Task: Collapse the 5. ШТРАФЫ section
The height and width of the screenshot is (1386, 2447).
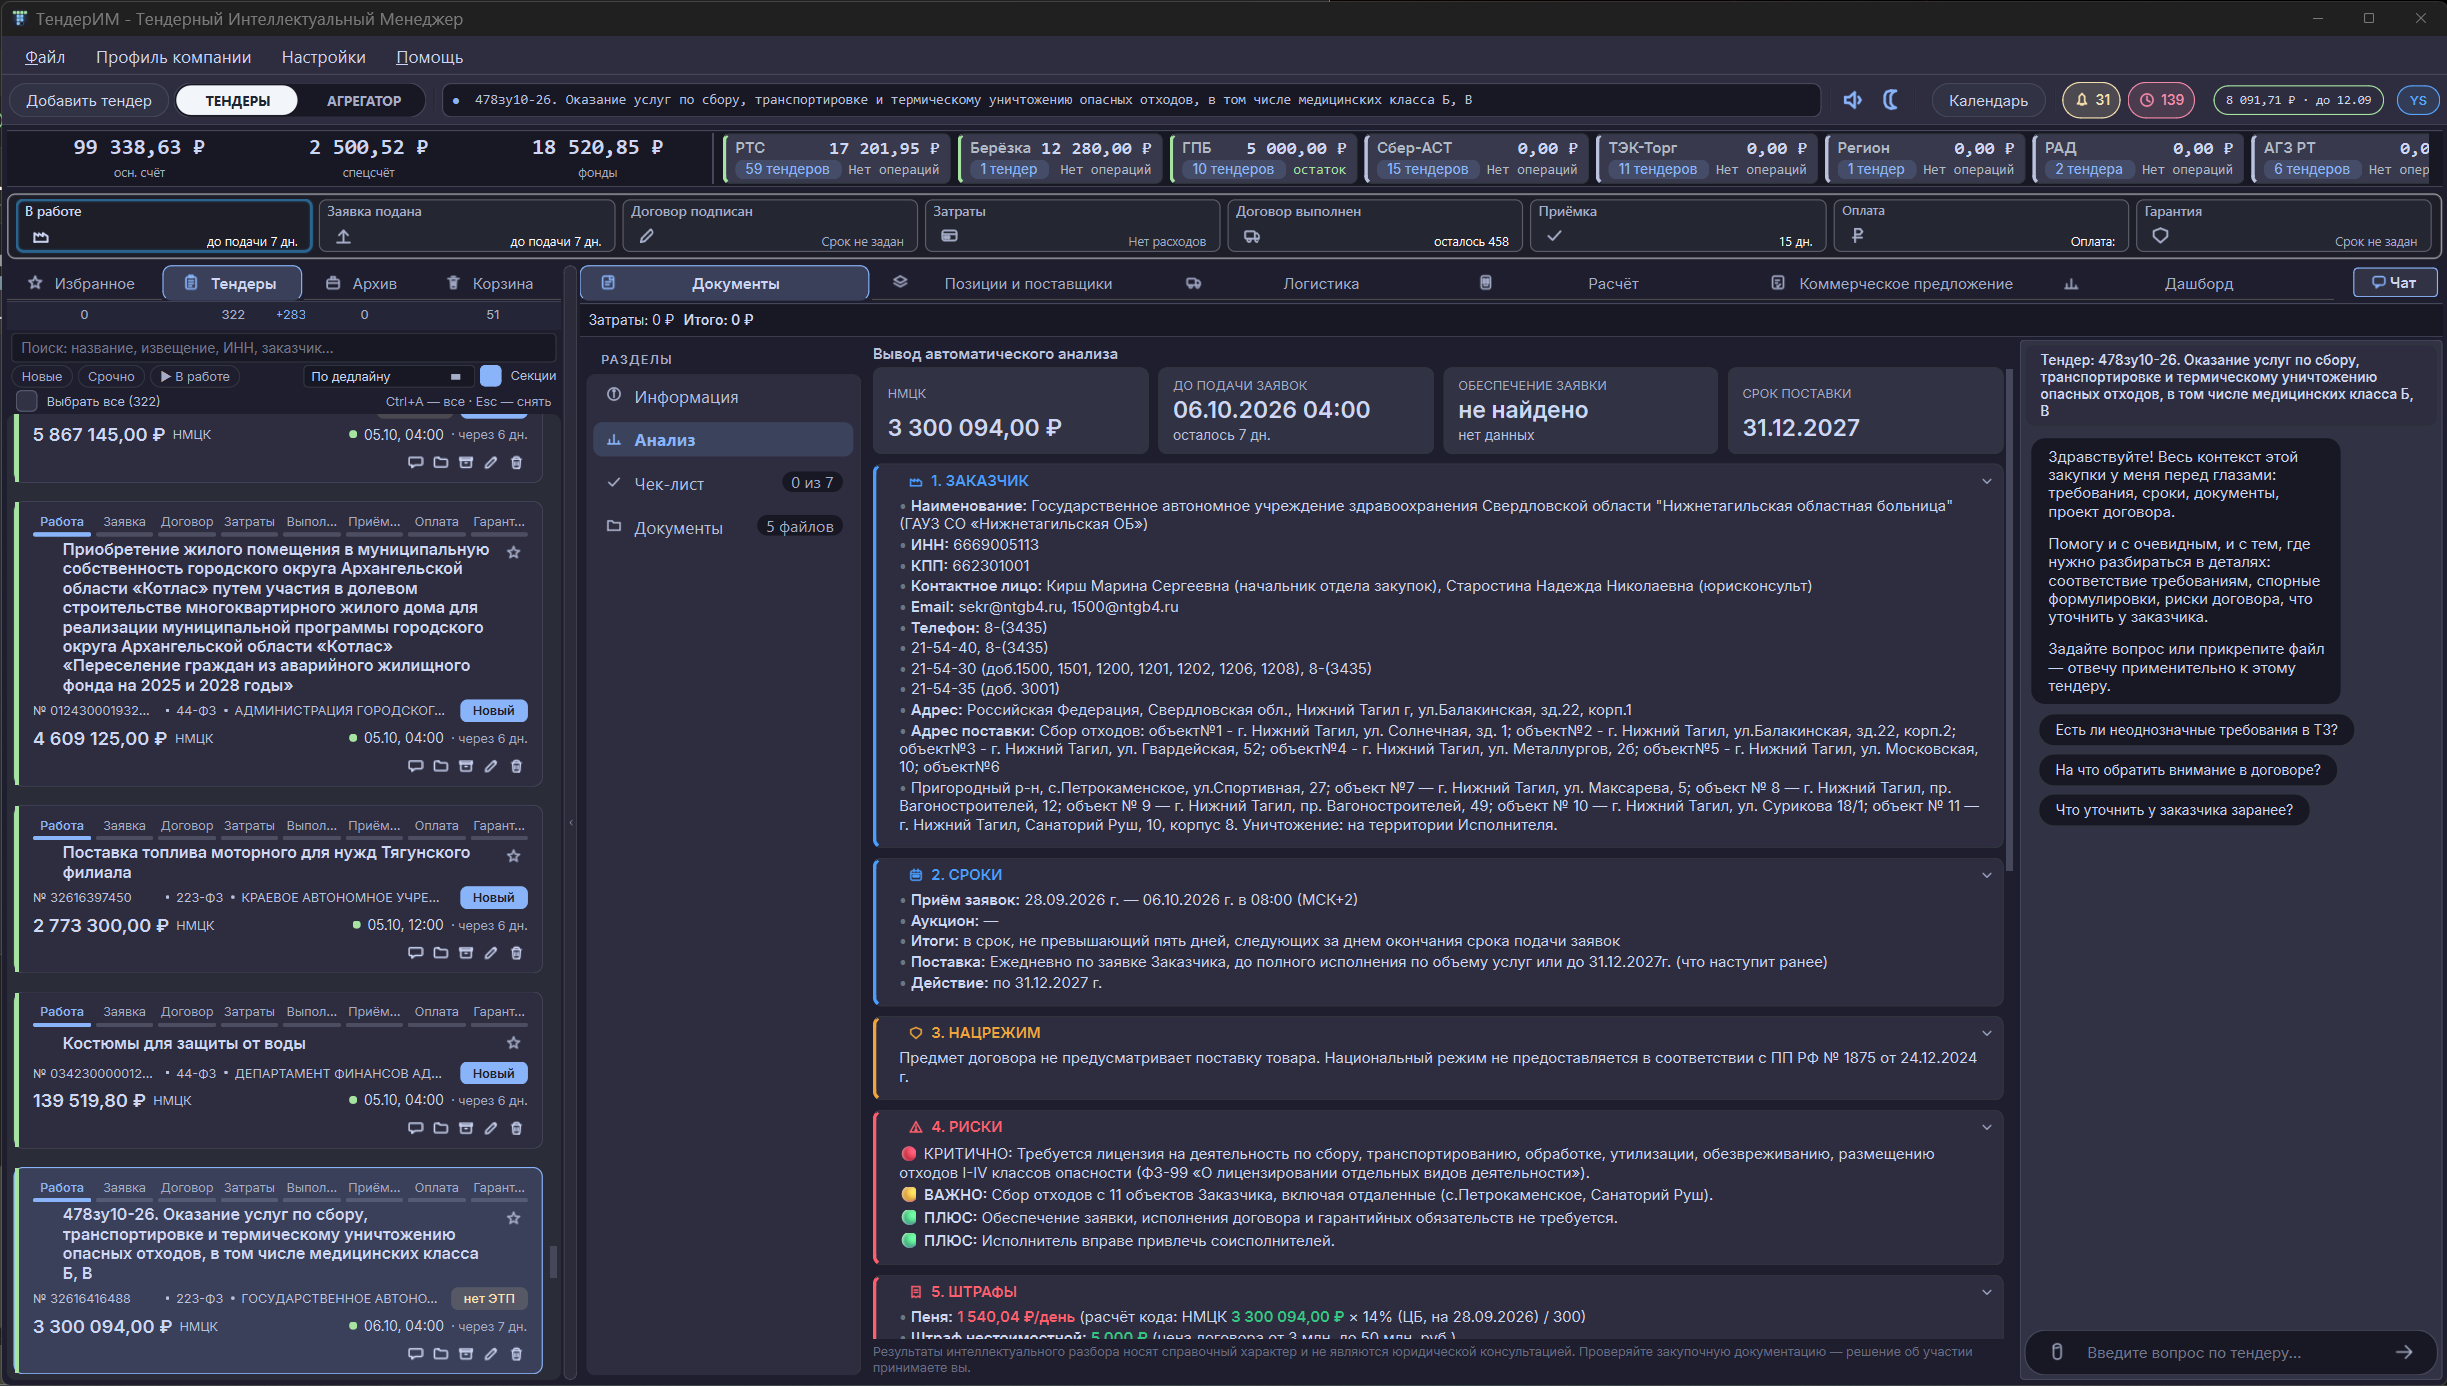Action: pos(1986,1292)
